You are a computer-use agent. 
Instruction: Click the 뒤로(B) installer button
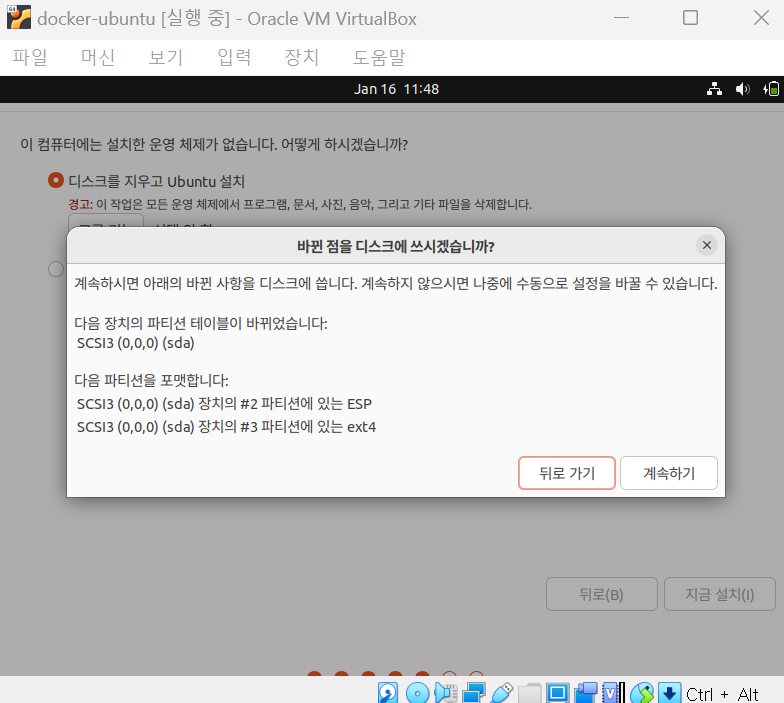(x=602, y=594)
